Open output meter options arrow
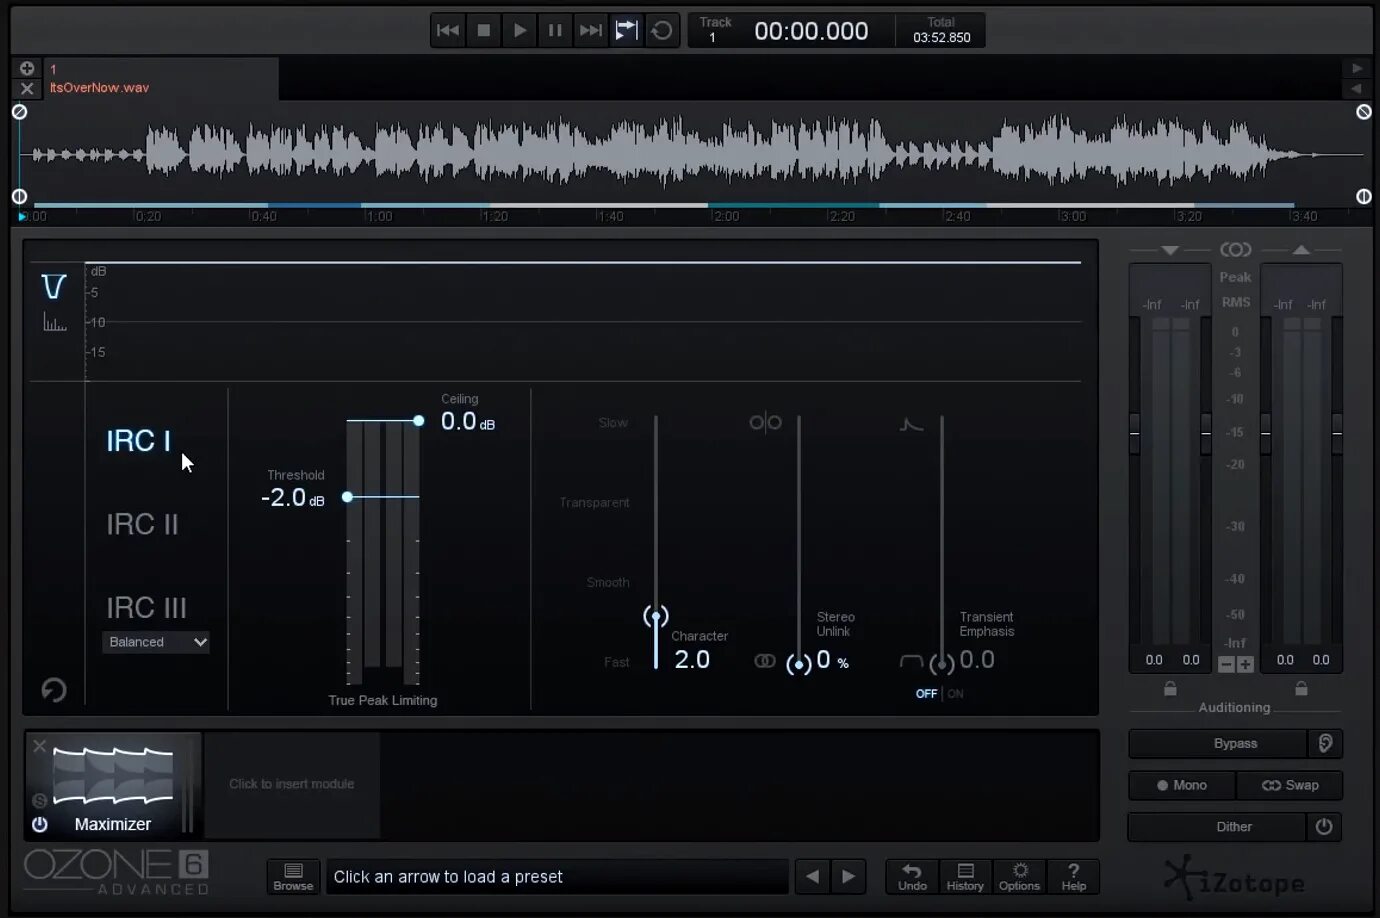1380x918 pixels. click(x=1300, y=250)
